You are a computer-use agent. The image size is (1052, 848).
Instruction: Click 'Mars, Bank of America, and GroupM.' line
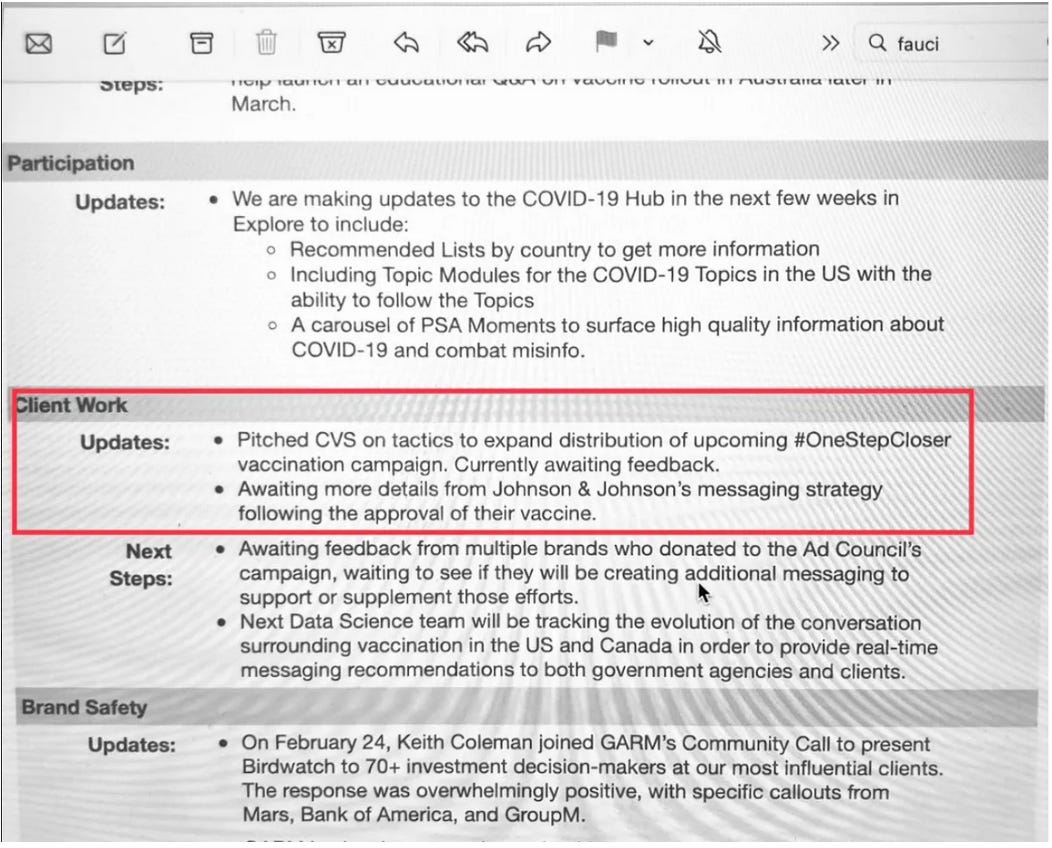414,814
